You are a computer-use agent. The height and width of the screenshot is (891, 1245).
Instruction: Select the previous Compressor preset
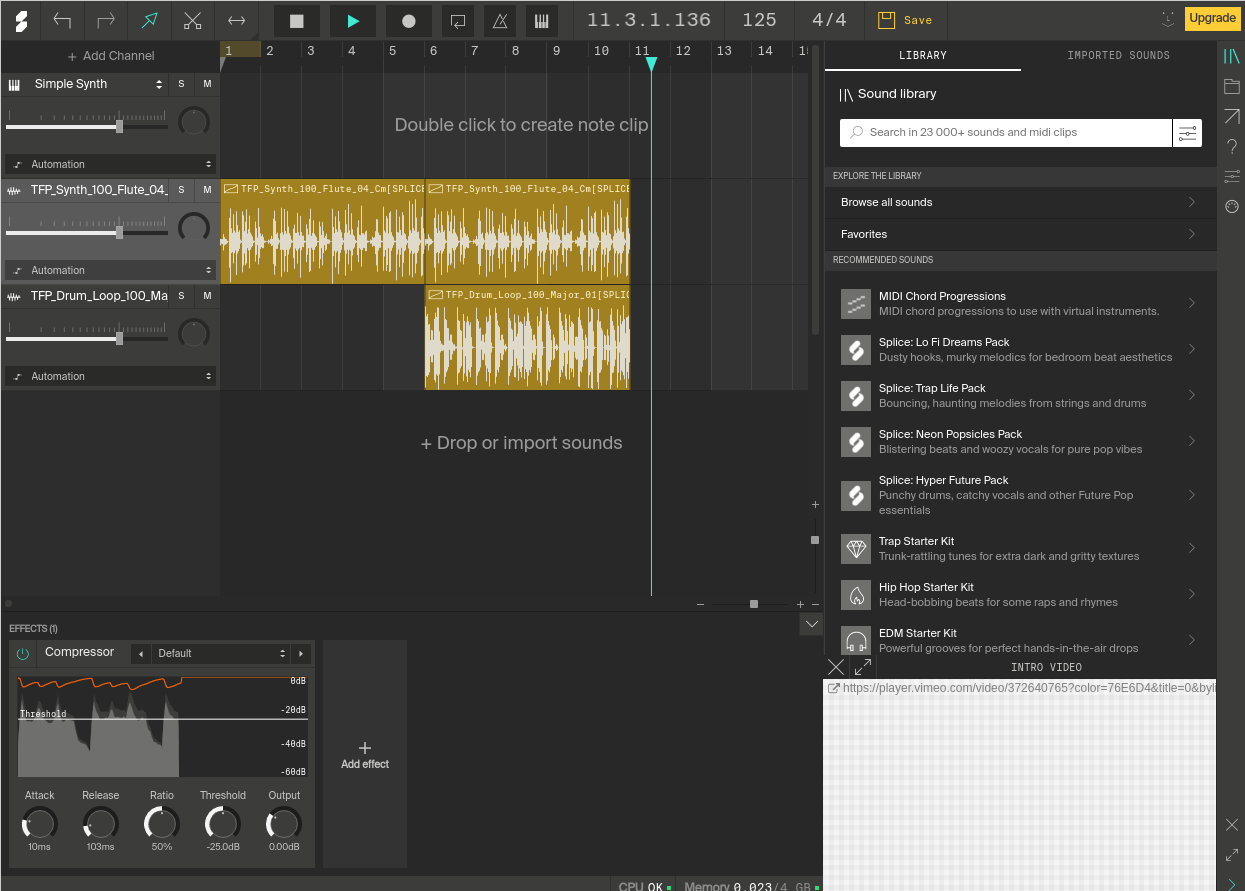[x=141, y=653]
